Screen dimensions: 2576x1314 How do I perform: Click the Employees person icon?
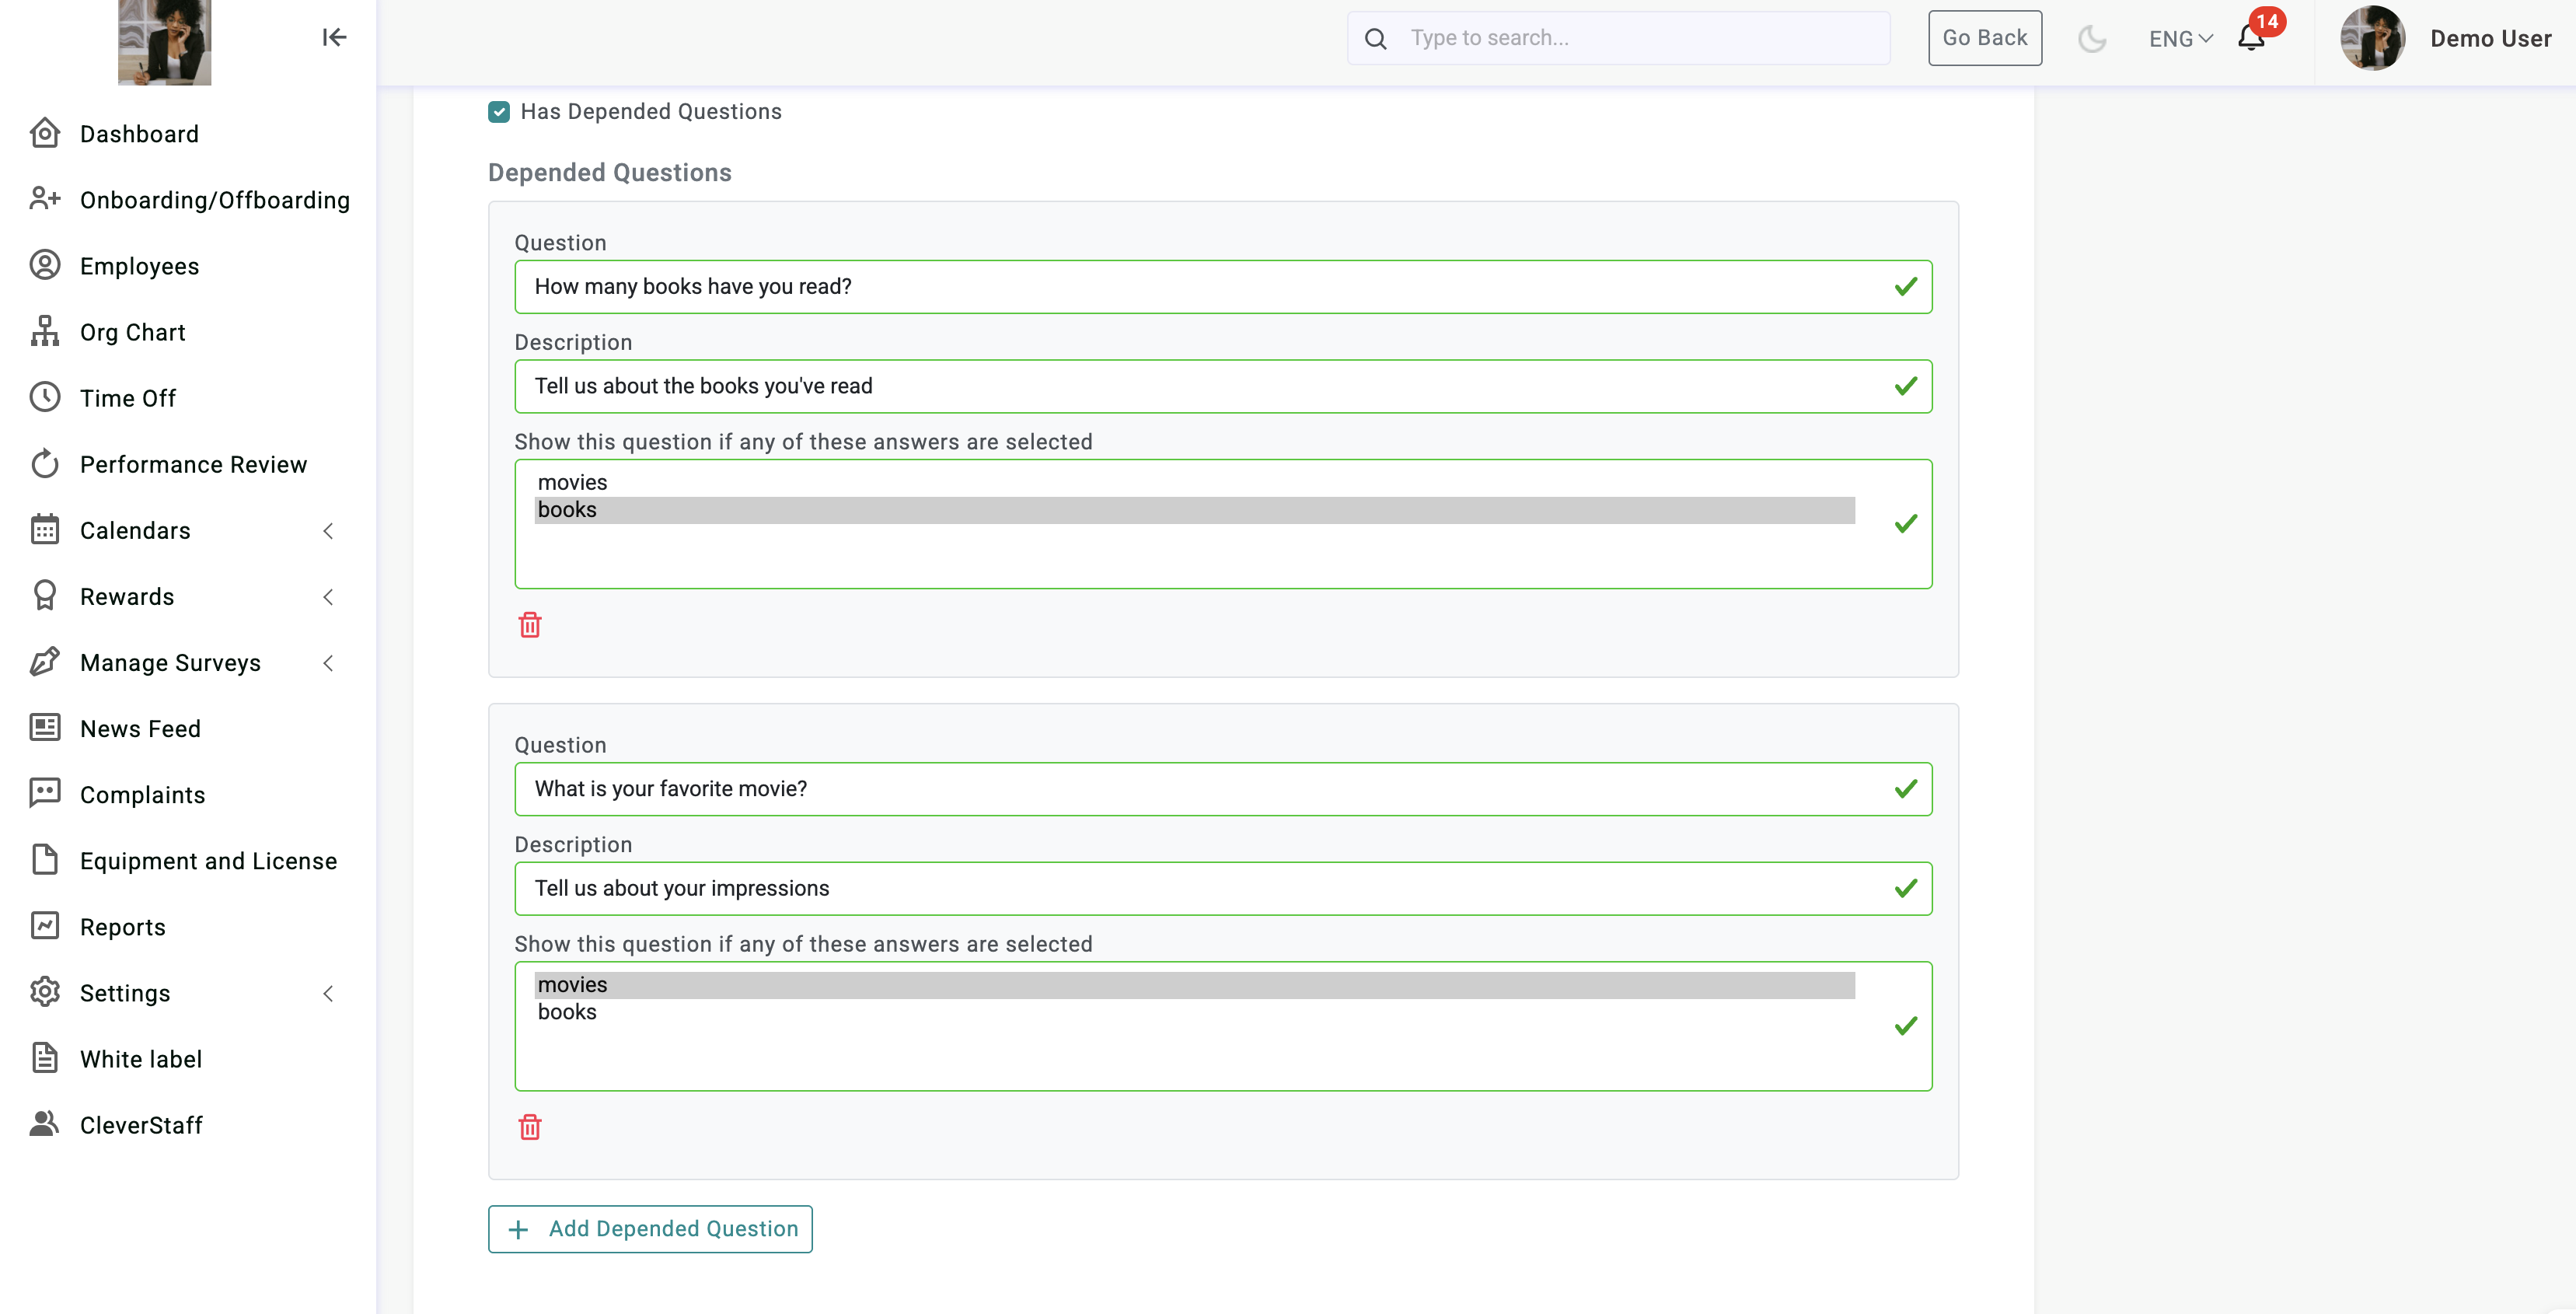[45, 265]
